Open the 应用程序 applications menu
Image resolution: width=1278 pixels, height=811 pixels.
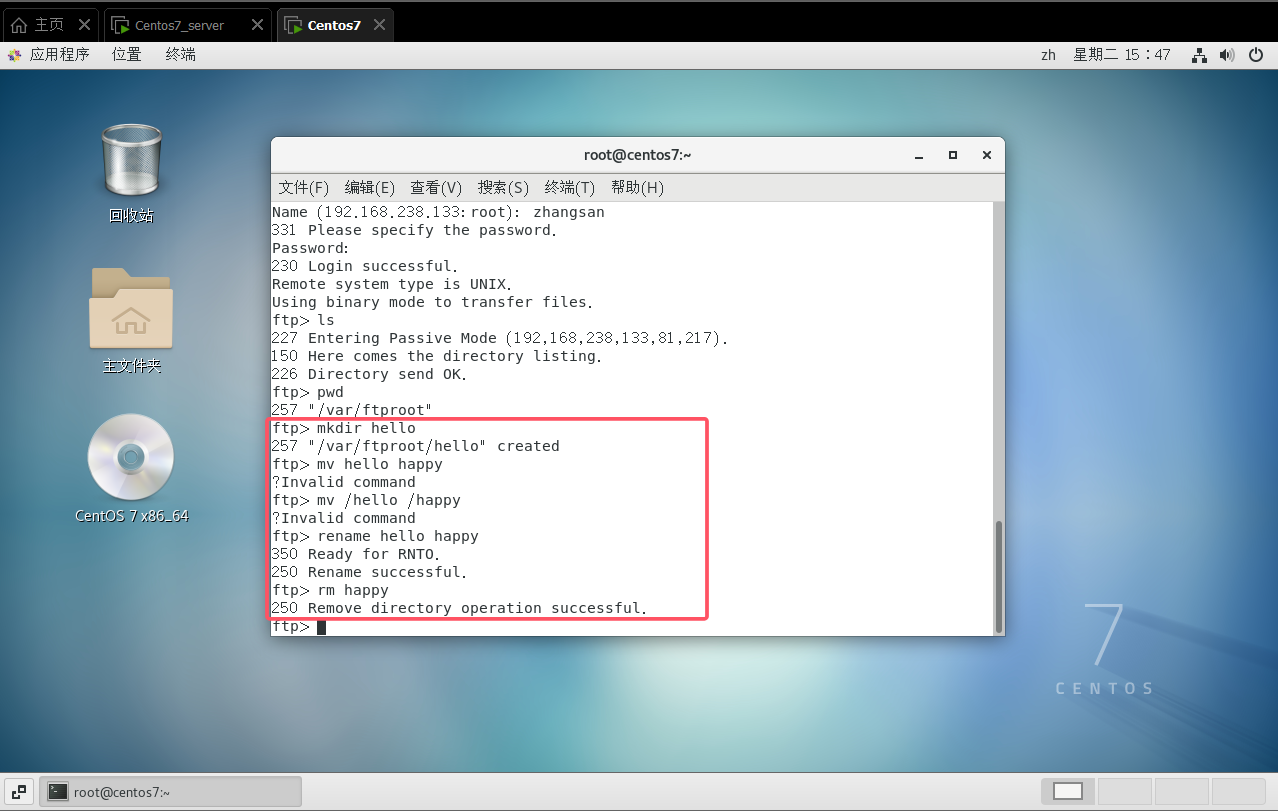tap(50, 55)
